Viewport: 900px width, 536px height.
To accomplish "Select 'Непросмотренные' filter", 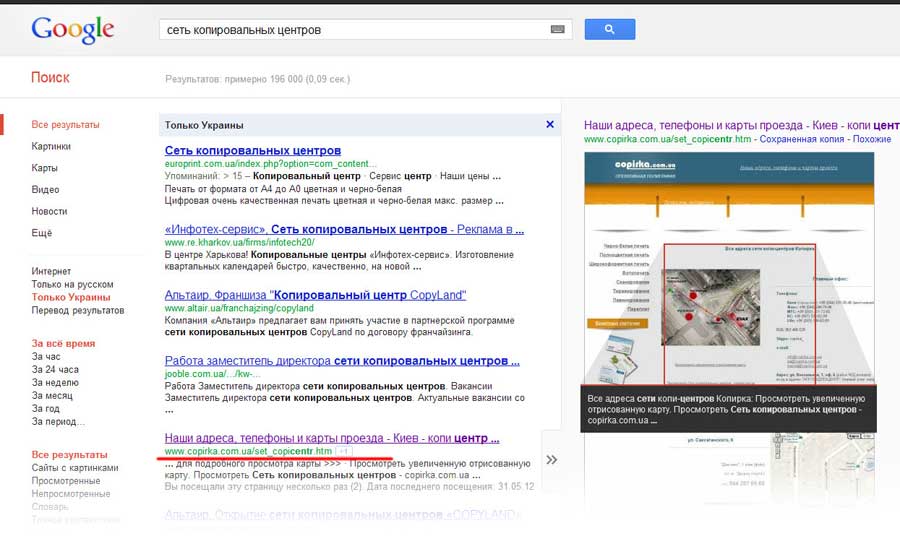I will click(71, 494).
